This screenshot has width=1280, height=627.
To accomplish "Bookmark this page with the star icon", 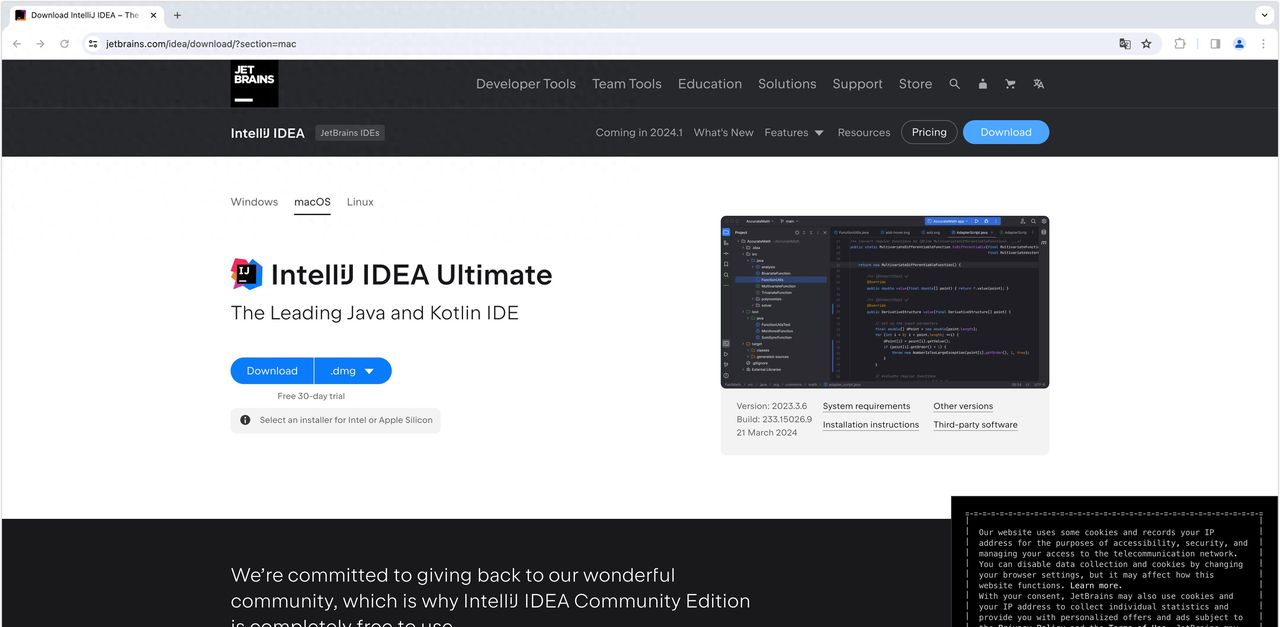I will point(1147,44).
